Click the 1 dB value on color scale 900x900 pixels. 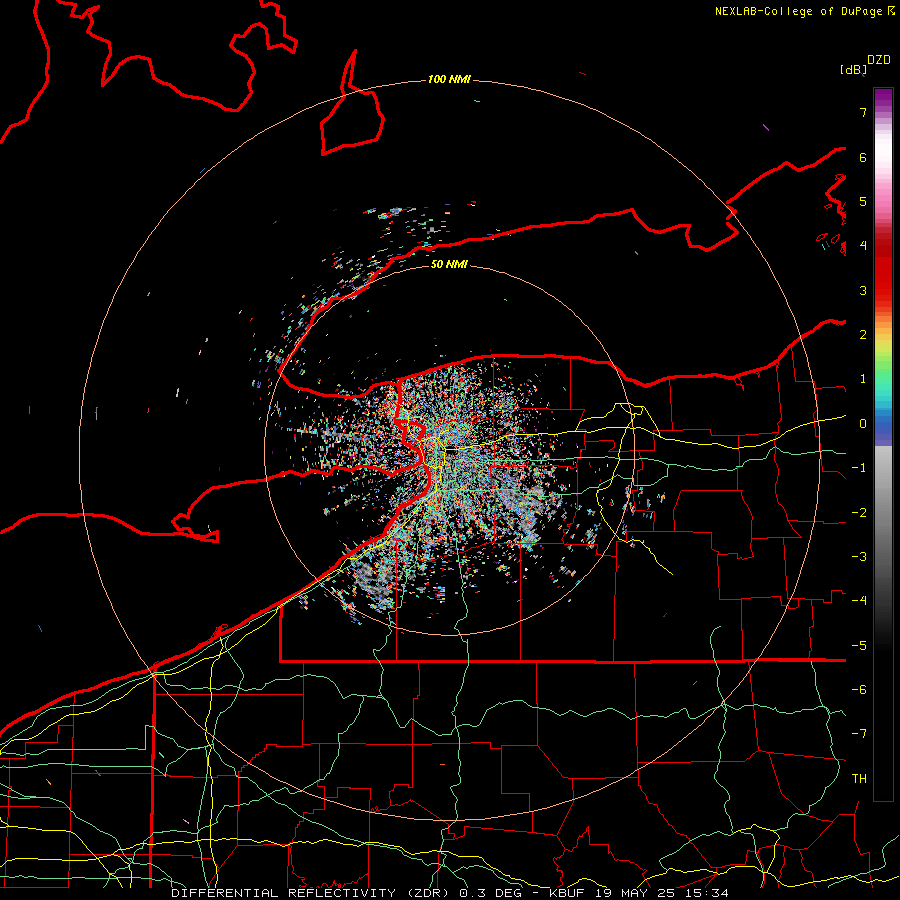pos(863,379)
